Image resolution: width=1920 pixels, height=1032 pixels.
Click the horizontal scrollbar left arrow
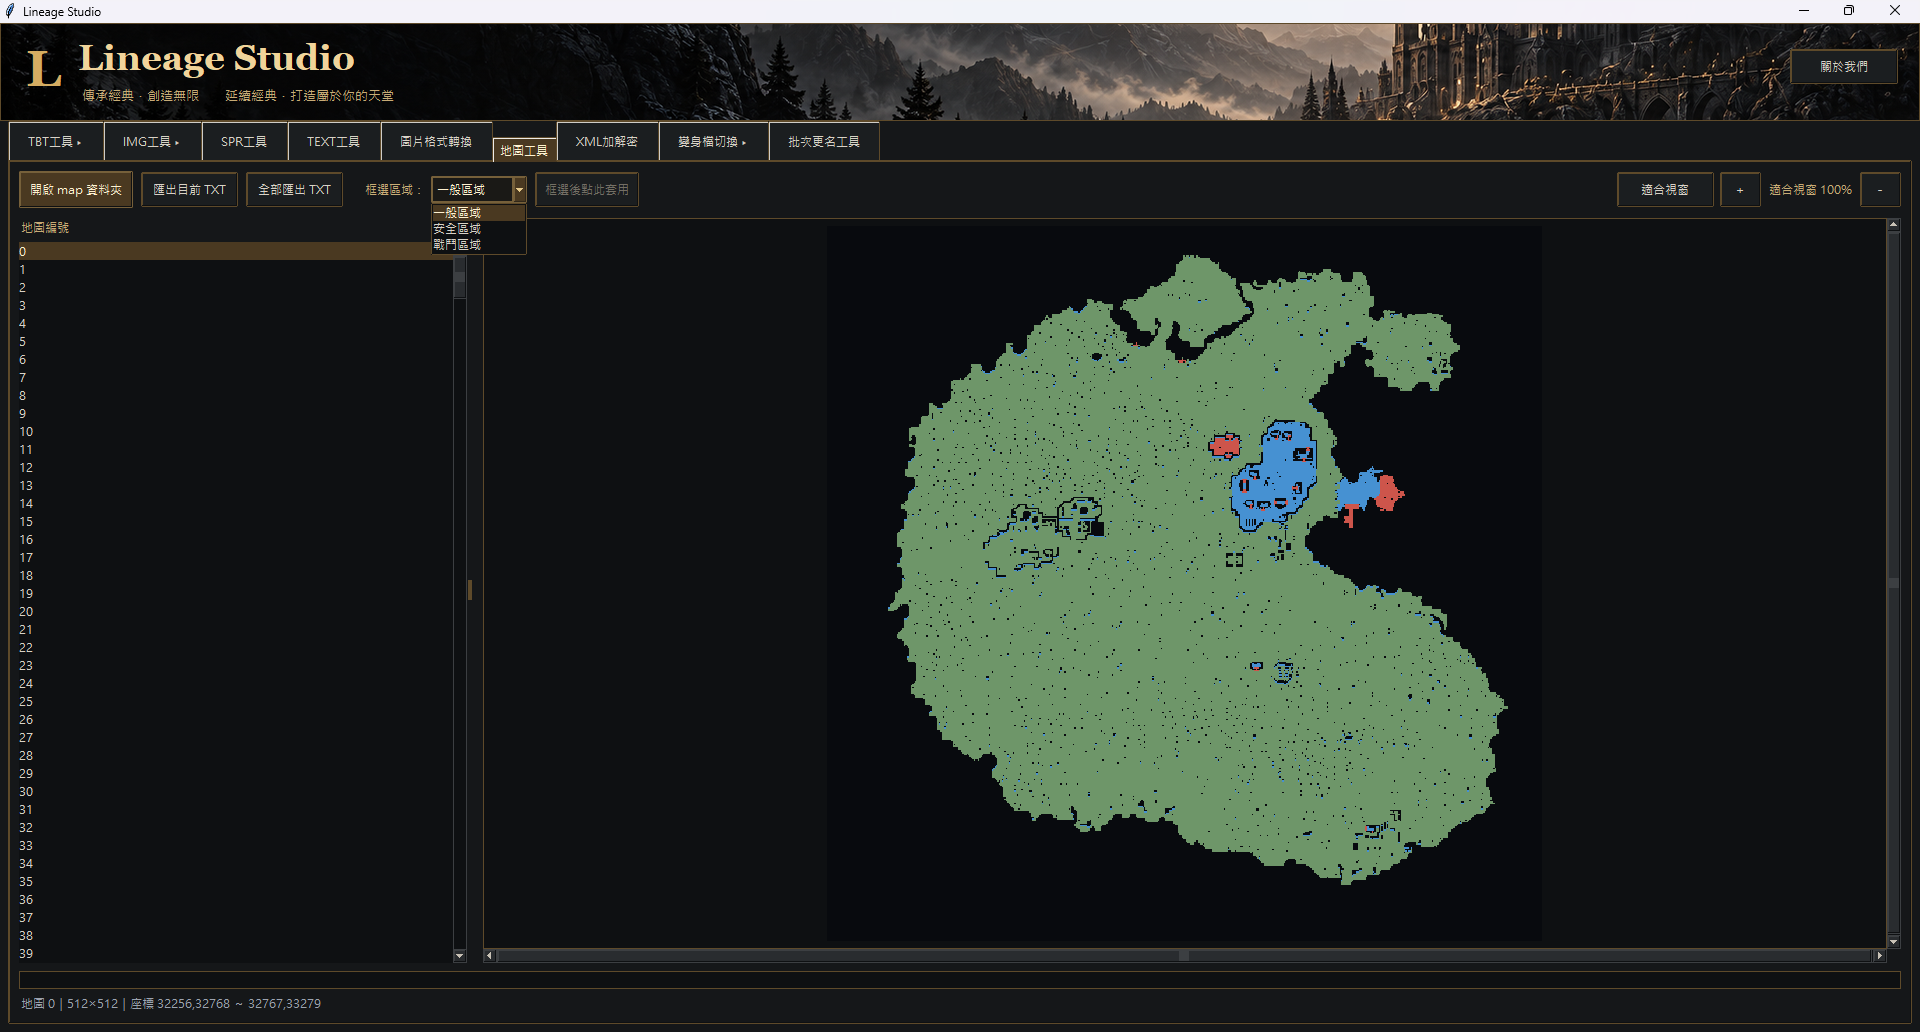(489, 956)
